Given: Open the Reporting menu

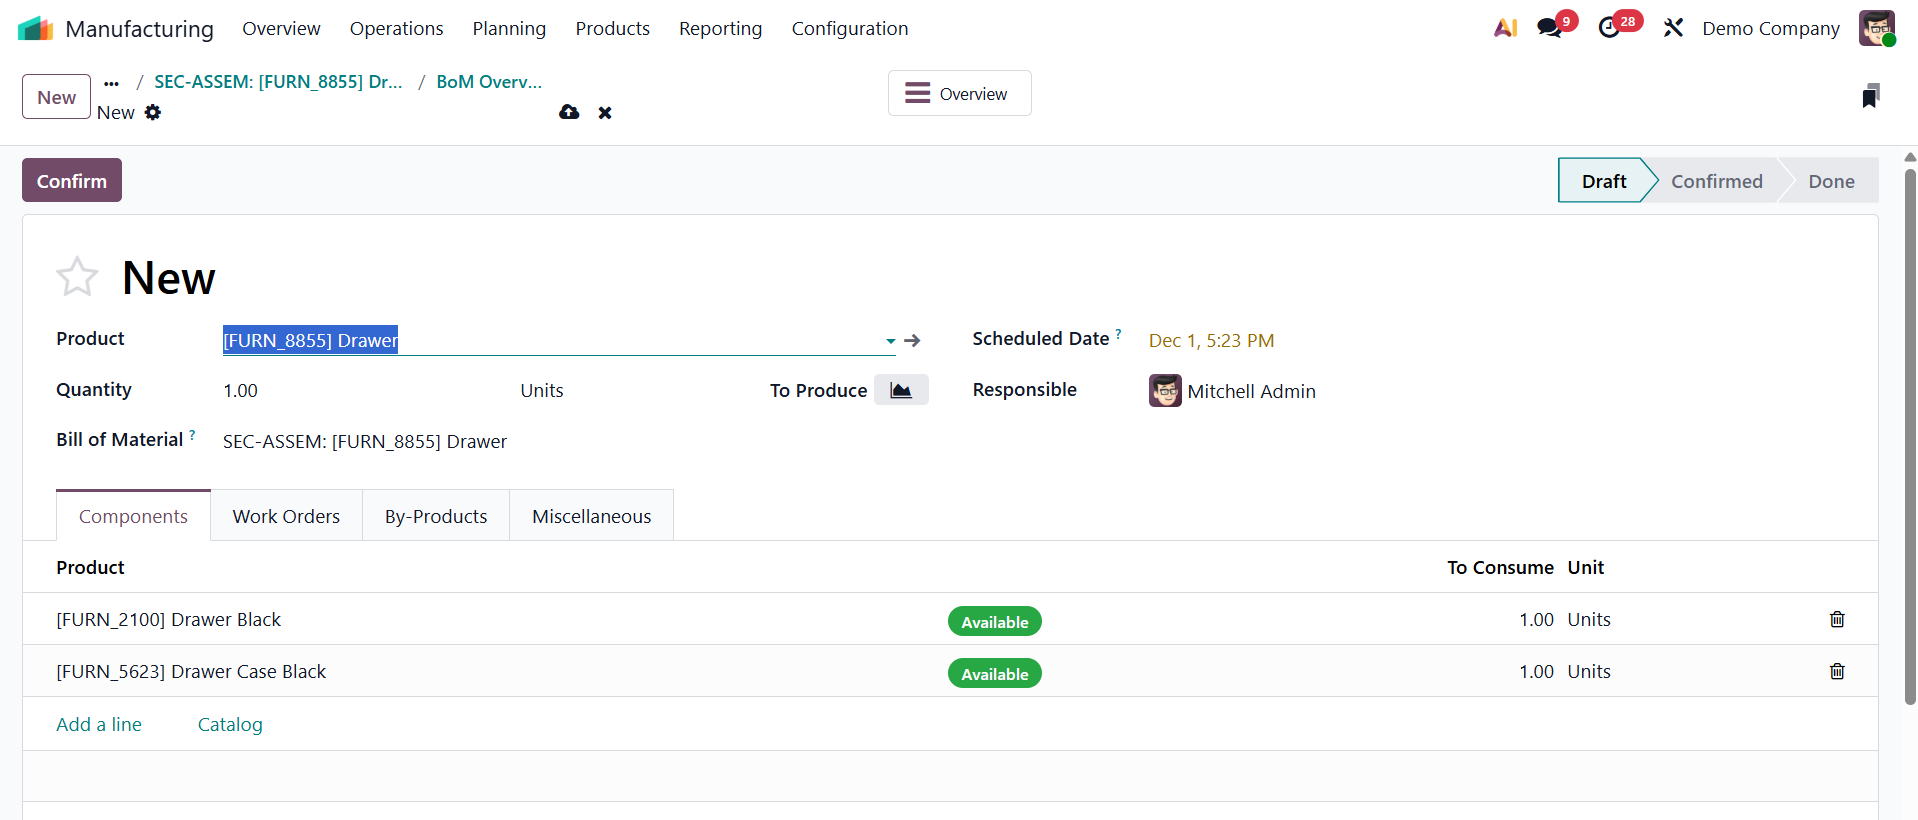Looking at the screenshot, I should pyautogui.click(x=720, y=28).
